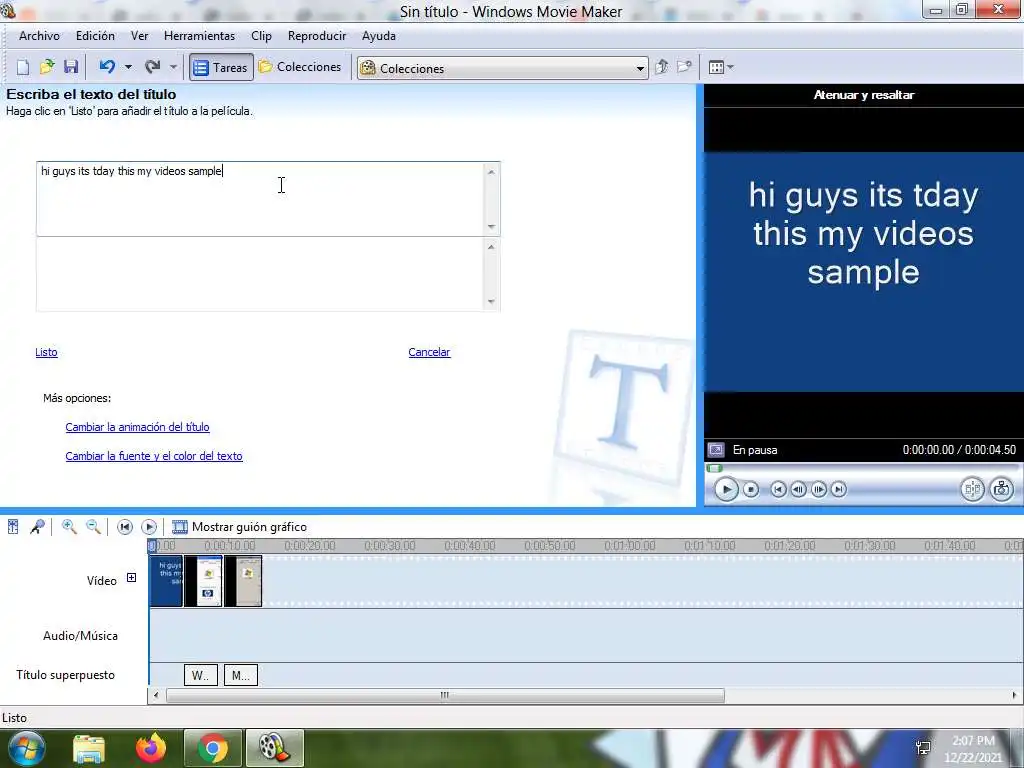Screen dimensions: 1024x768
Task: Click into the title text box
Action: tap(260, 199)
